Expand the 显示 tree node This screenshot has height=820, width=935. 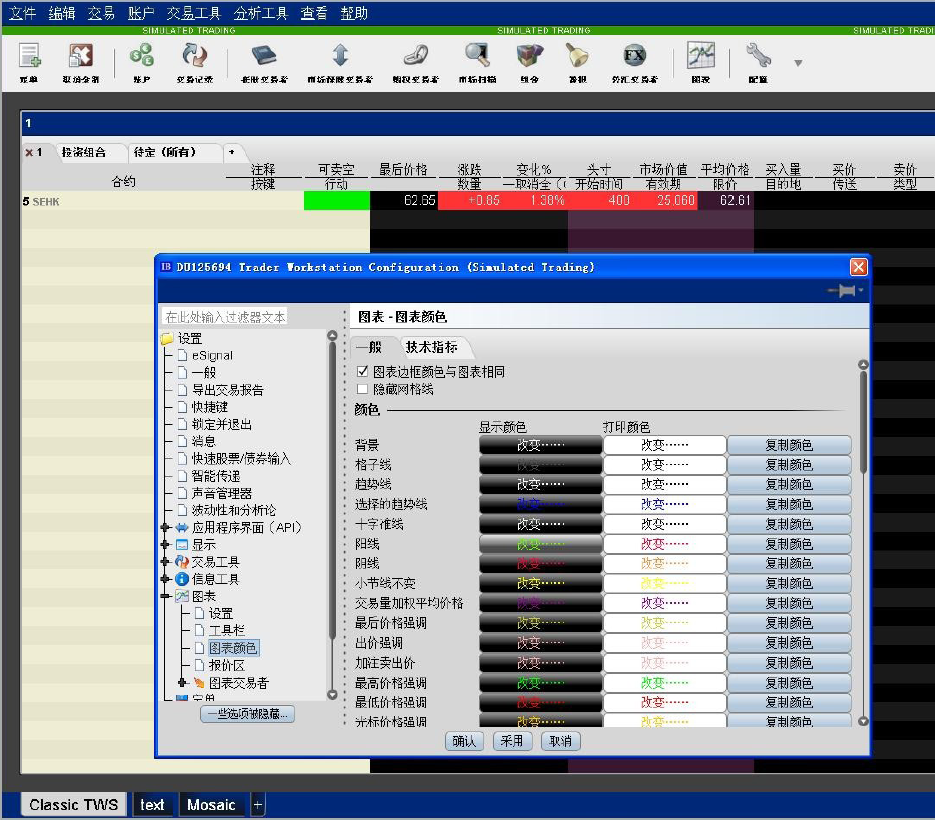(x=165, y=544)
